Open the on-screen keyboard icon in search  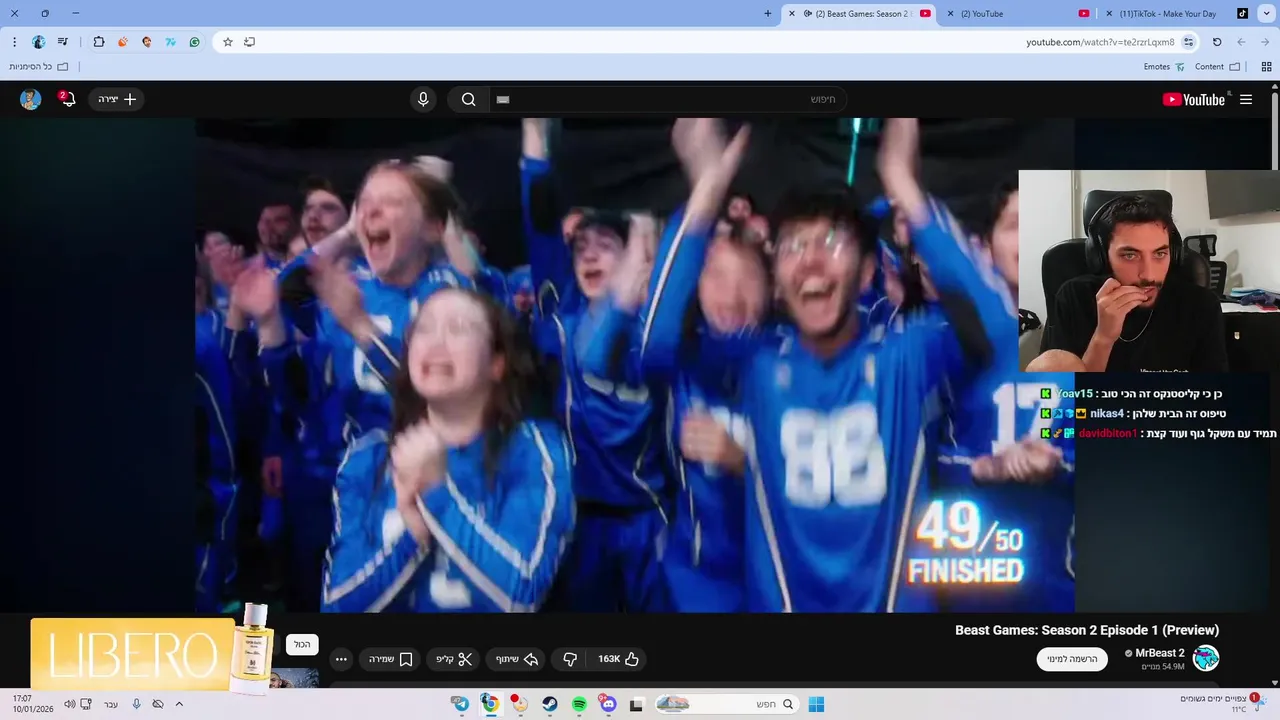503,99
